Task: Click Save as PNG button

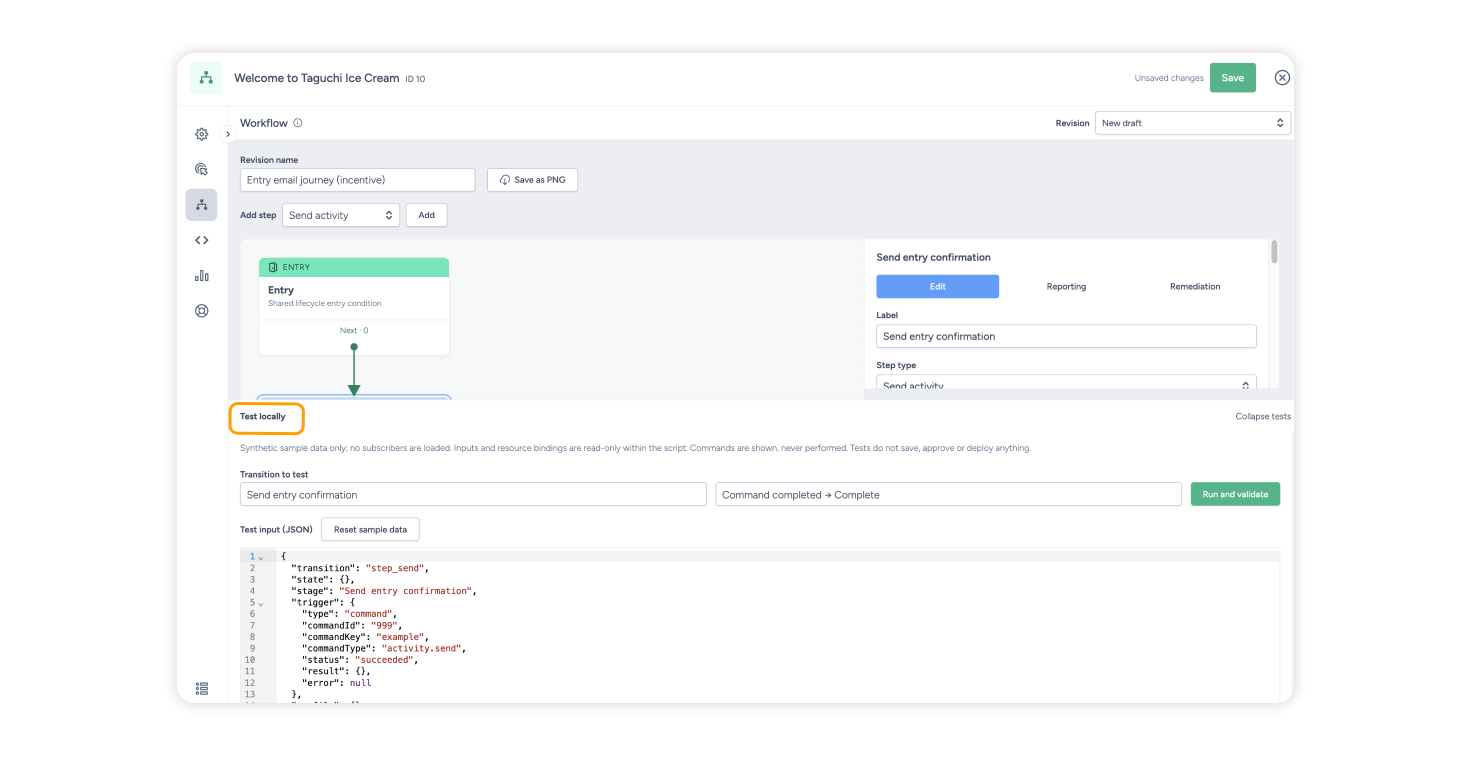Action: tap(532, 180)
